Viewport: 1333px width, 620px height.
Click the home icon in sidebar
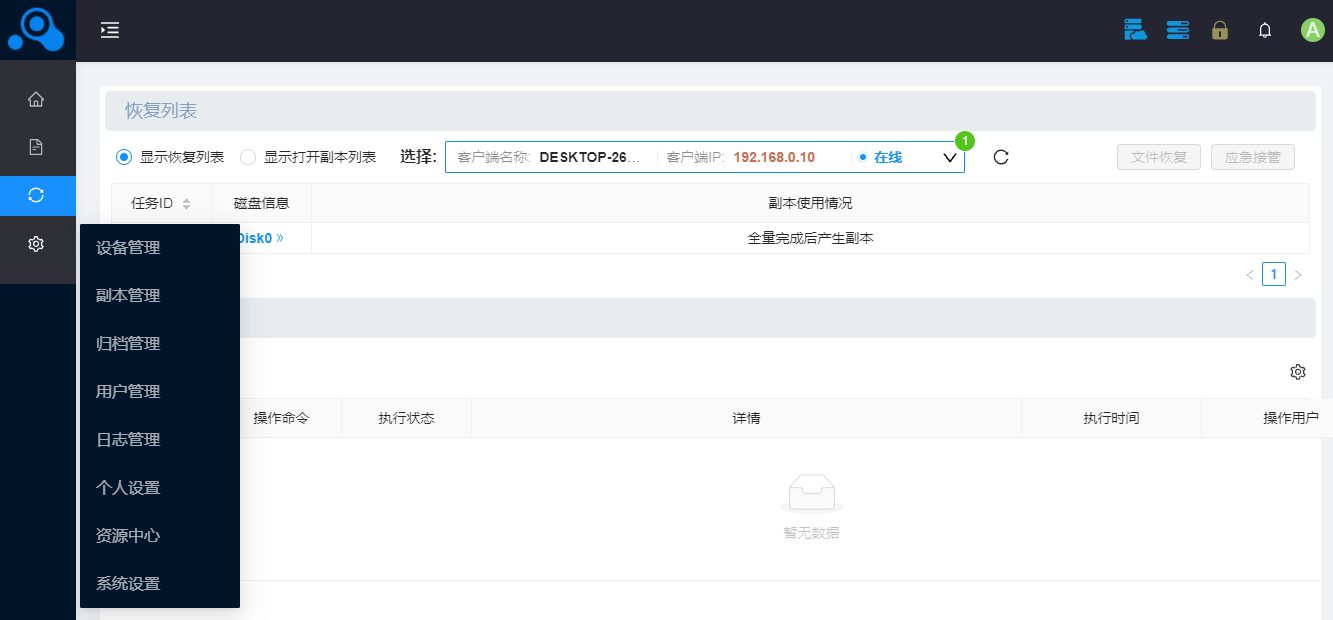36,99
